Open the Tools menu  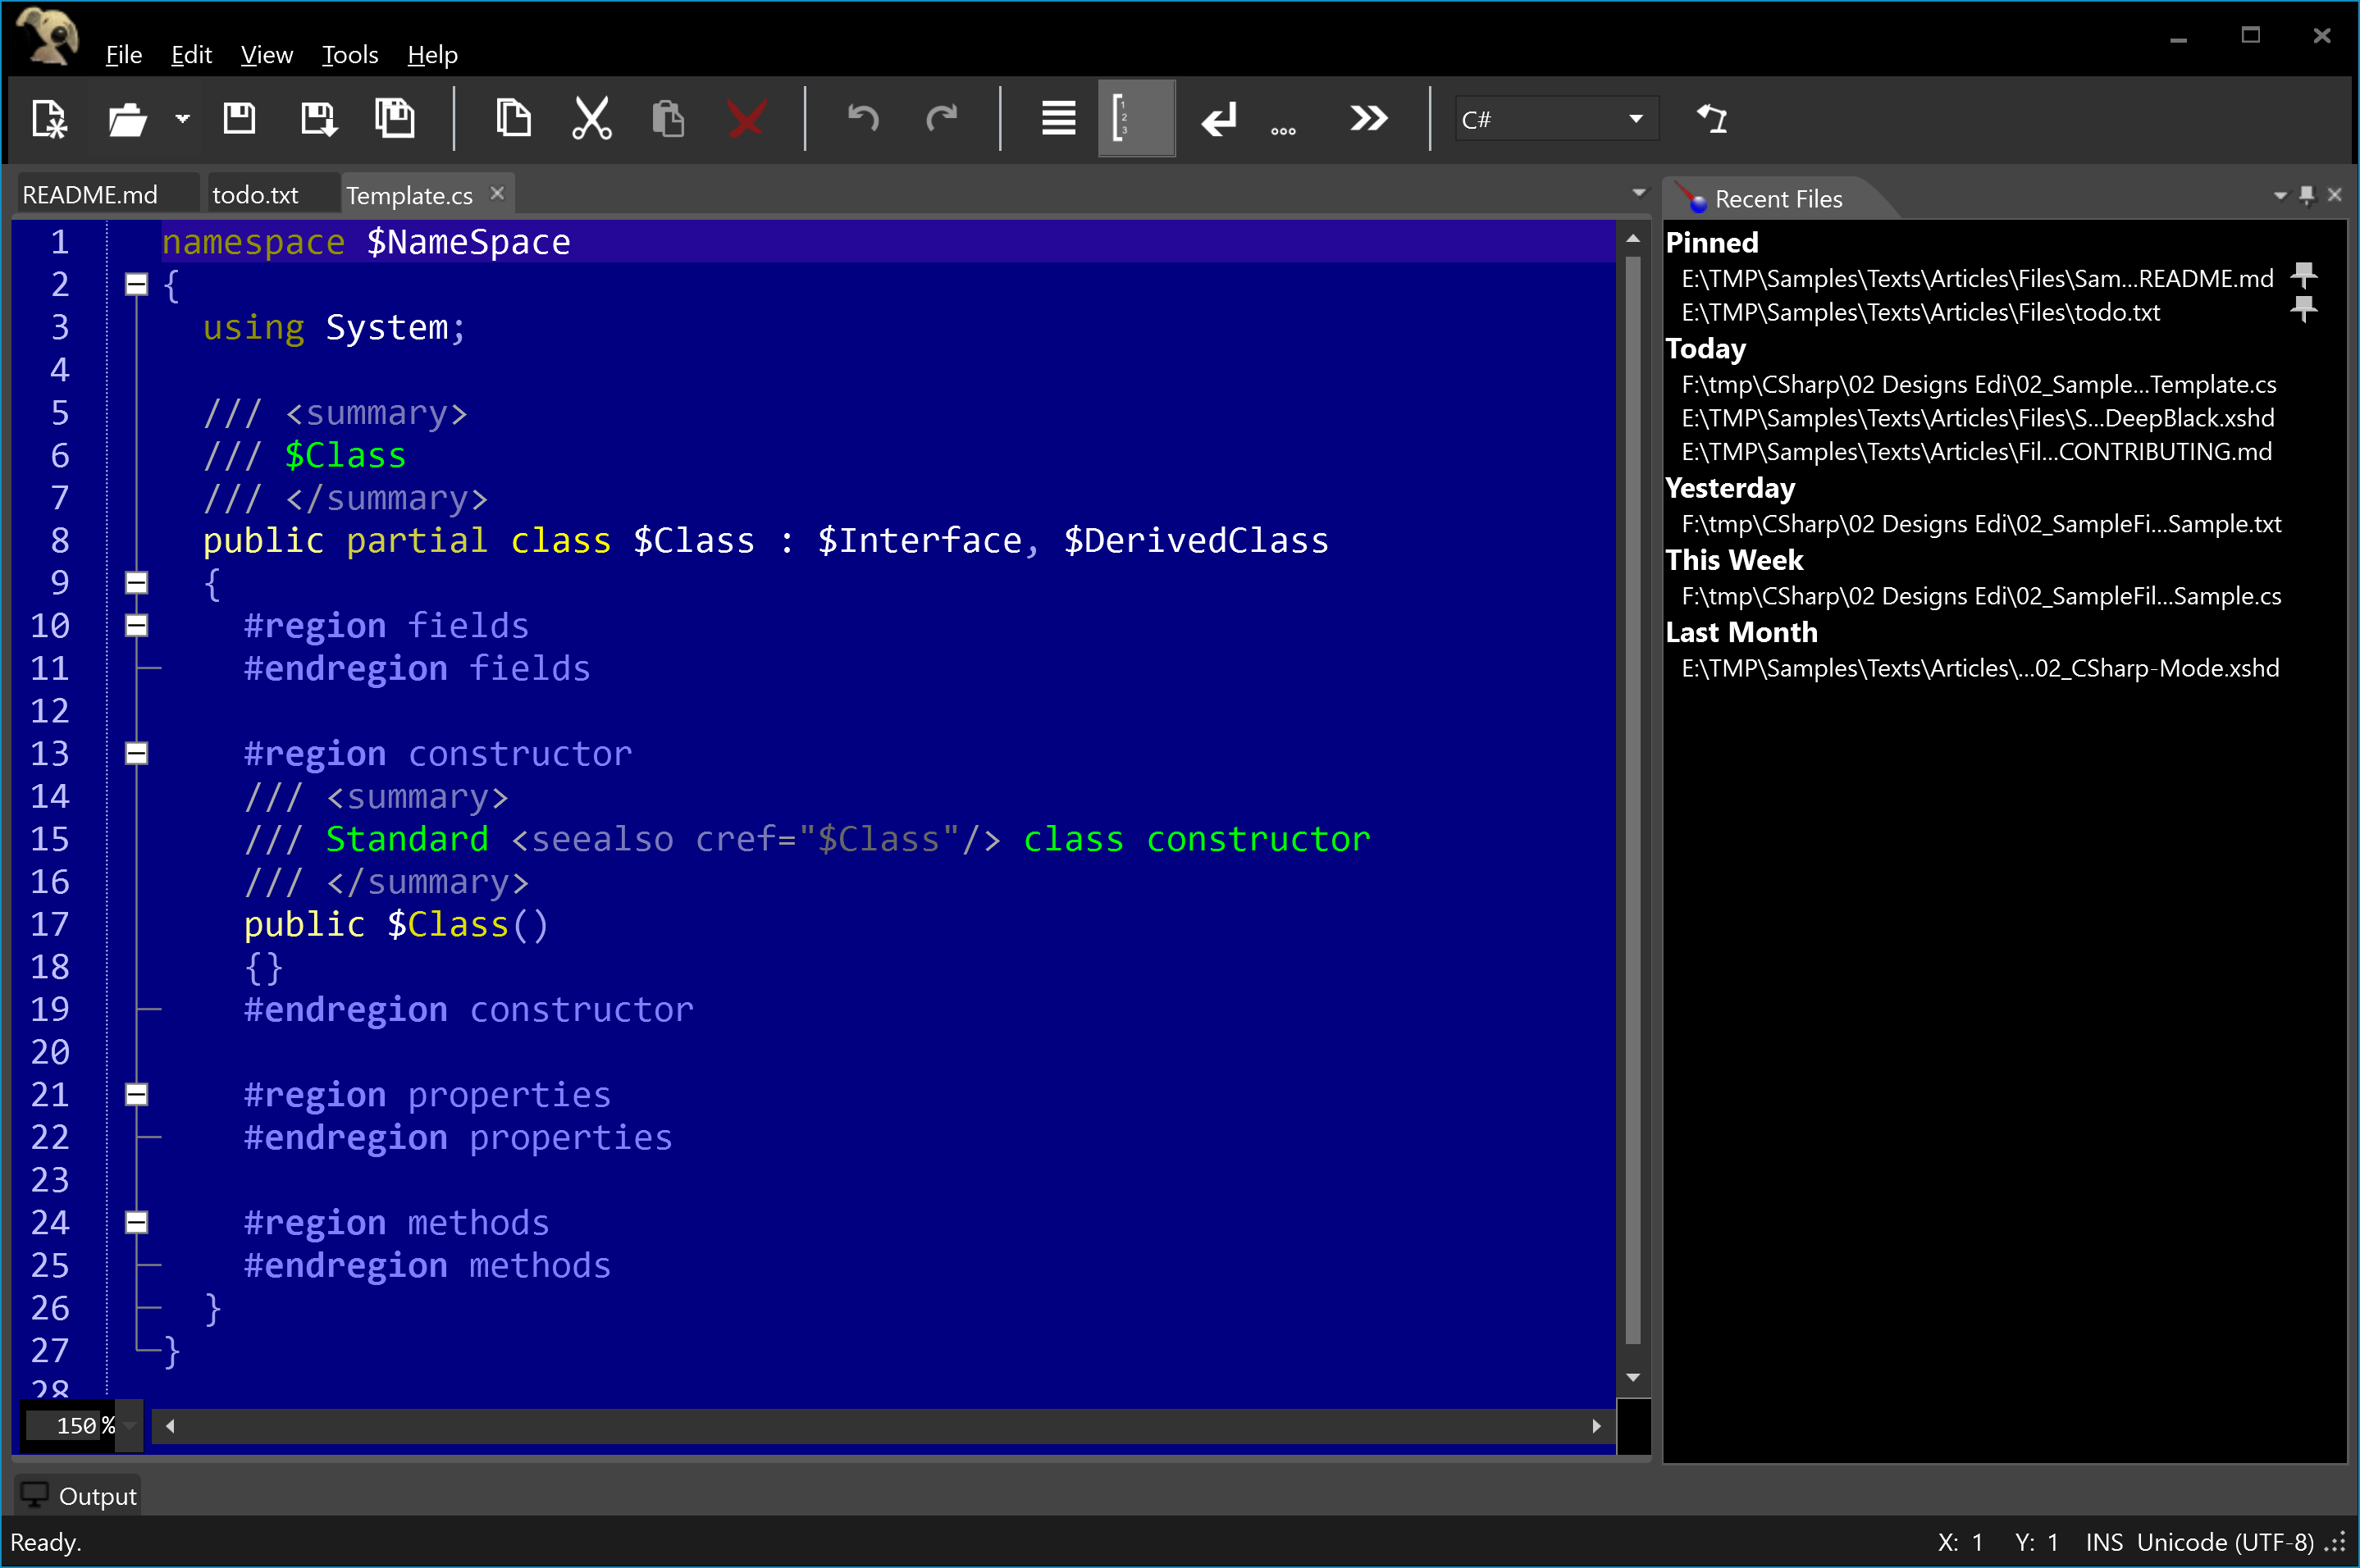tap(350, 55)
